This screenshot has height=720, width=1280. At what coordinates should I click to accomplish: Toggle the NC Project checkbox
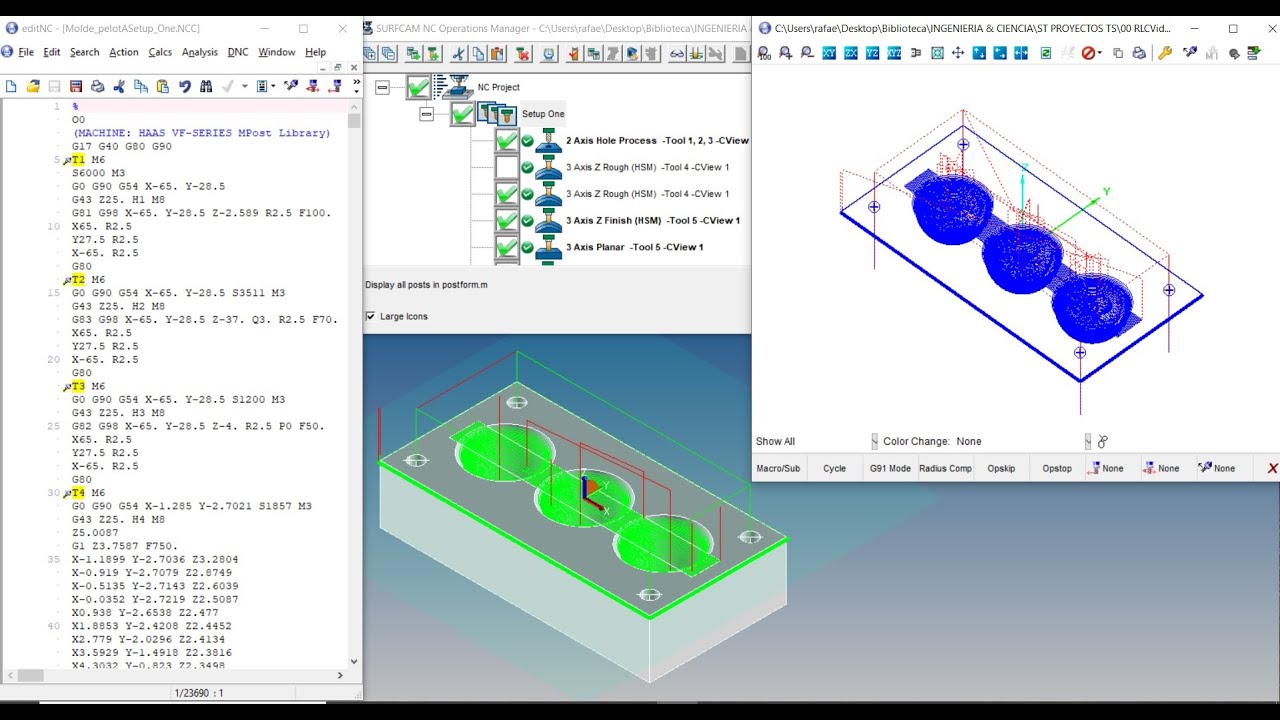pos(418,87)
